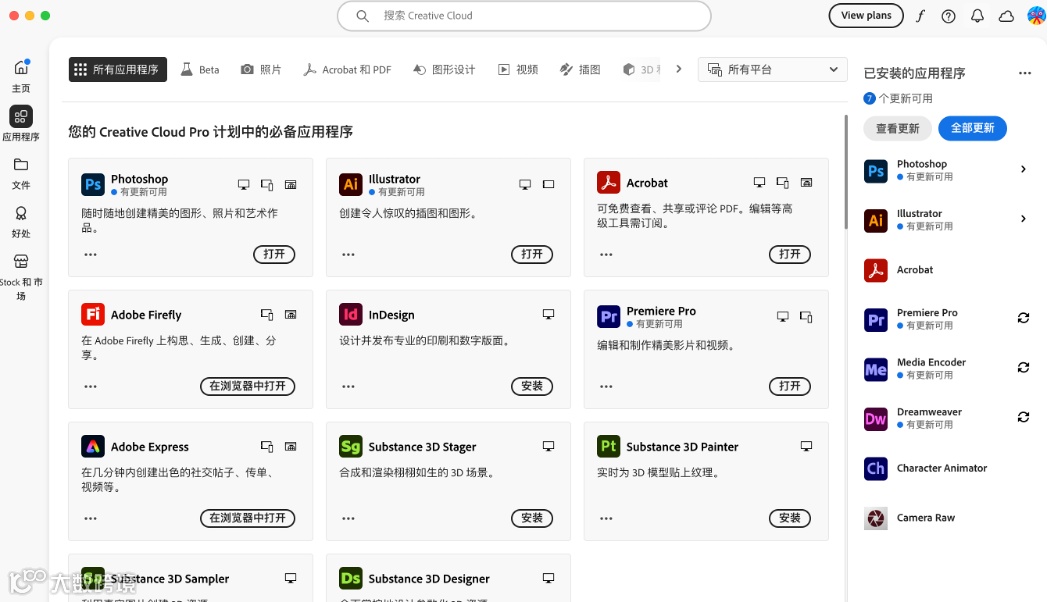Update Premiere Pro via its refresh icon
The height and width of the screenshot is (602, 1048).
pos(1023,318)
